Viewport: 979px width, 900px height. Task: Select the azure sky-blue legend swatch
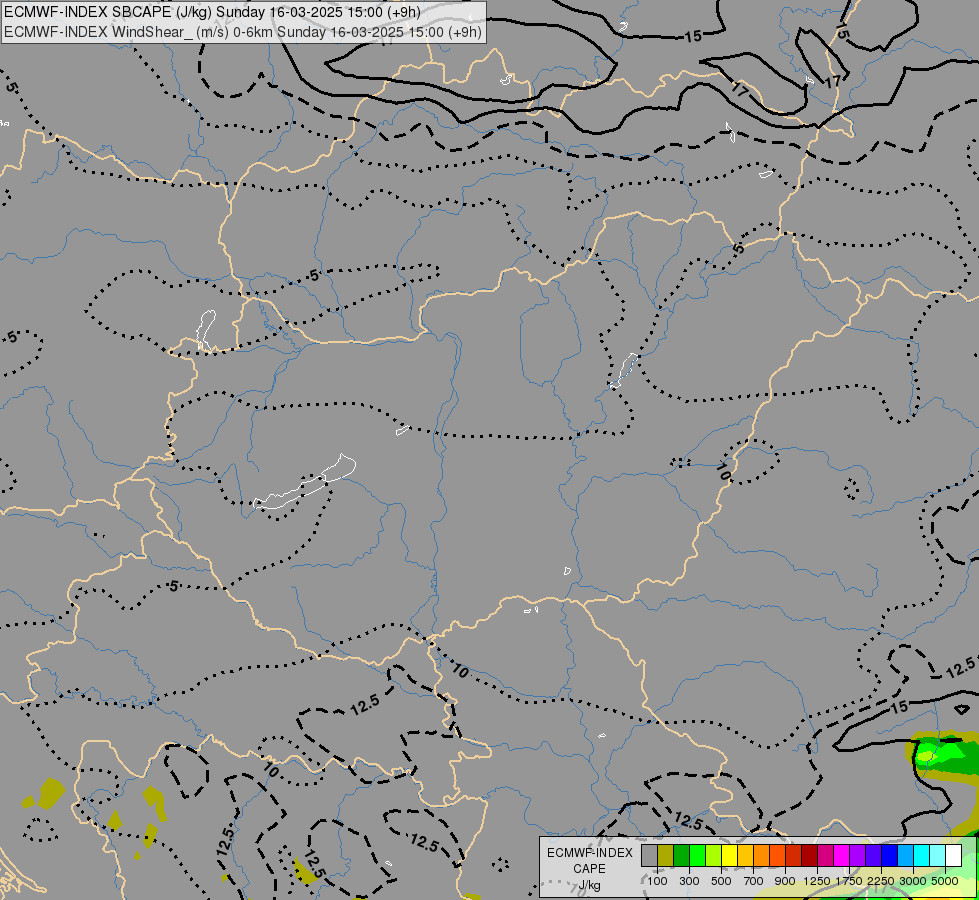point(906,856)
